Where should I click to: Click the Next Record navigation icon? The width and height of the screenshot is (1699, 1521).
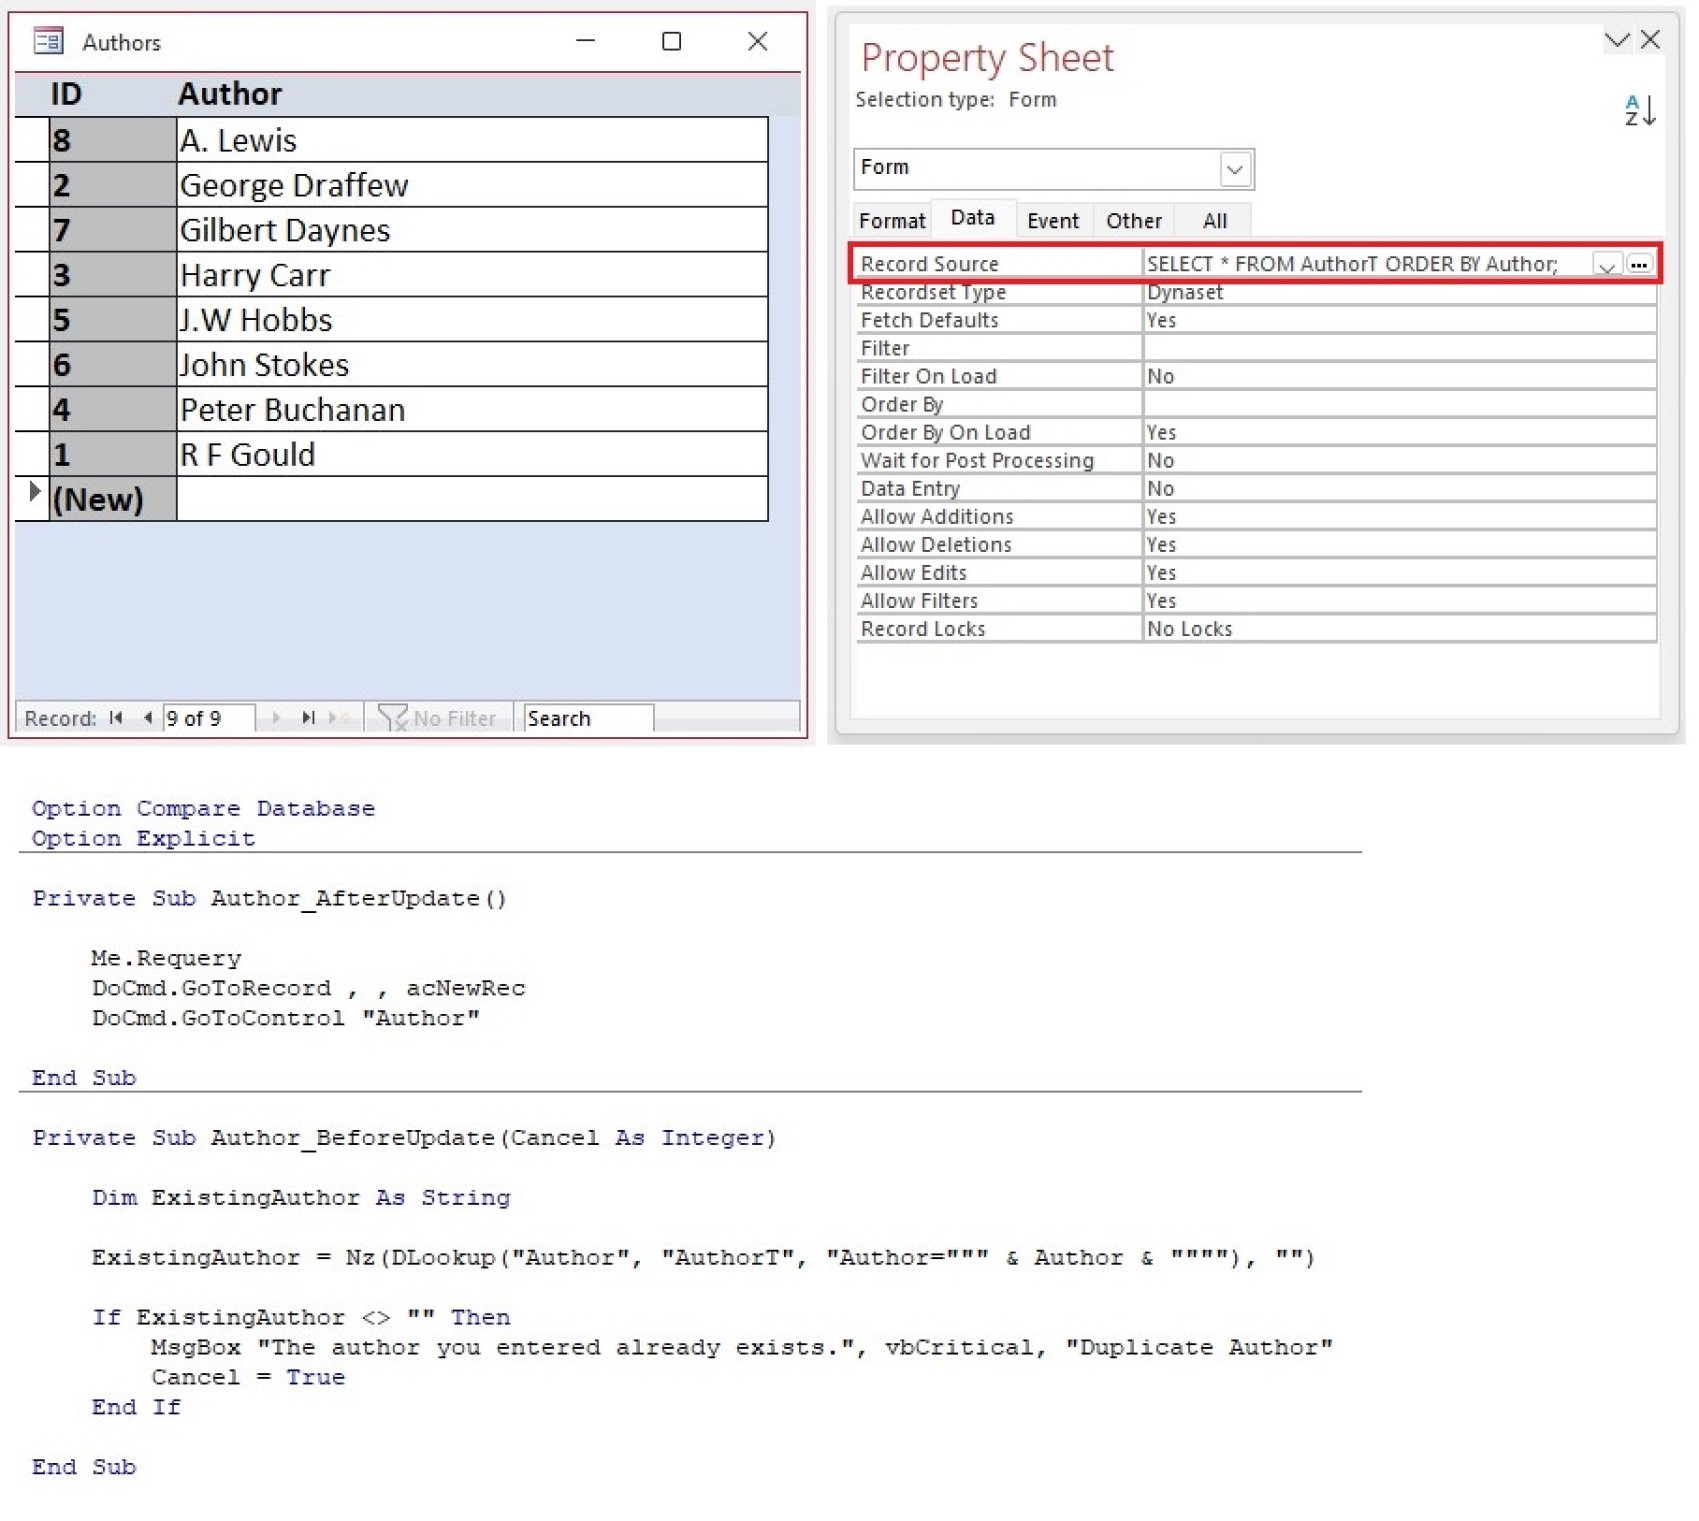click(x=276, y=717)
